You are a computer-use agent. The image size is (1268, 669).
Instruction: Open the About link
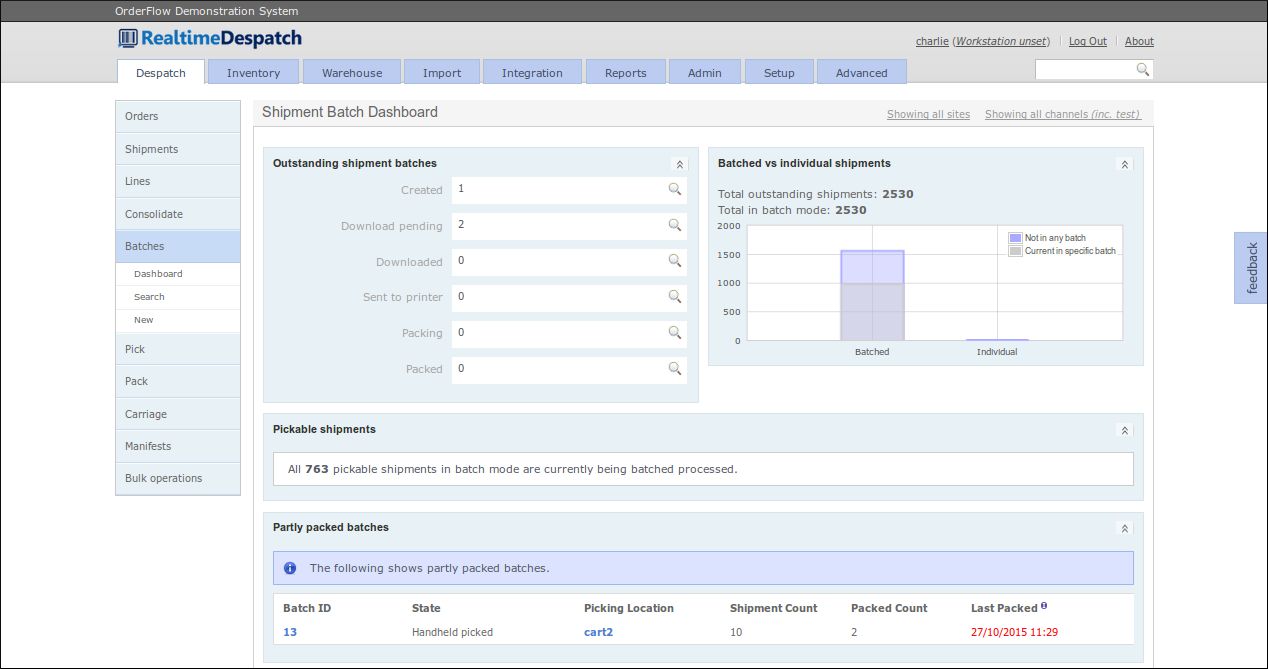[x=1139, y=41]
